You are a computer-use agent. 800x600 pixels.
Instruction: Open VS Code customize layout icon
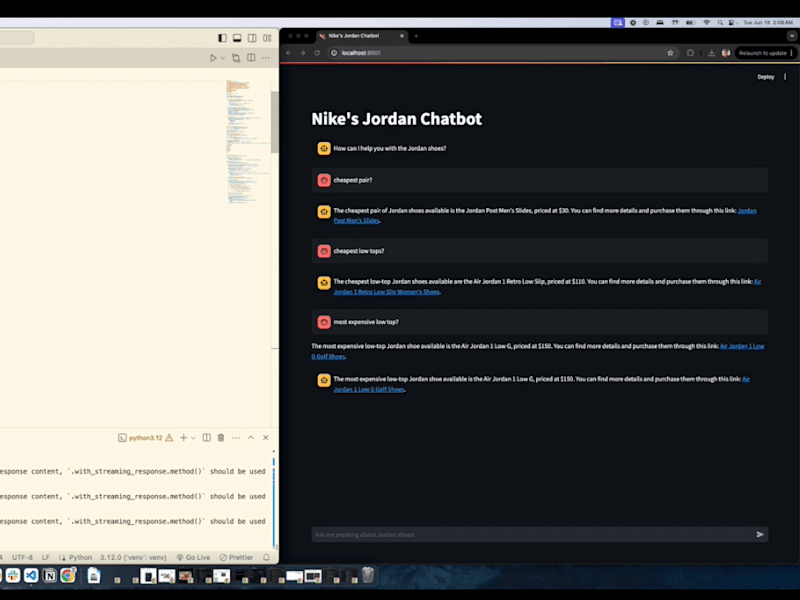point(267,38)
